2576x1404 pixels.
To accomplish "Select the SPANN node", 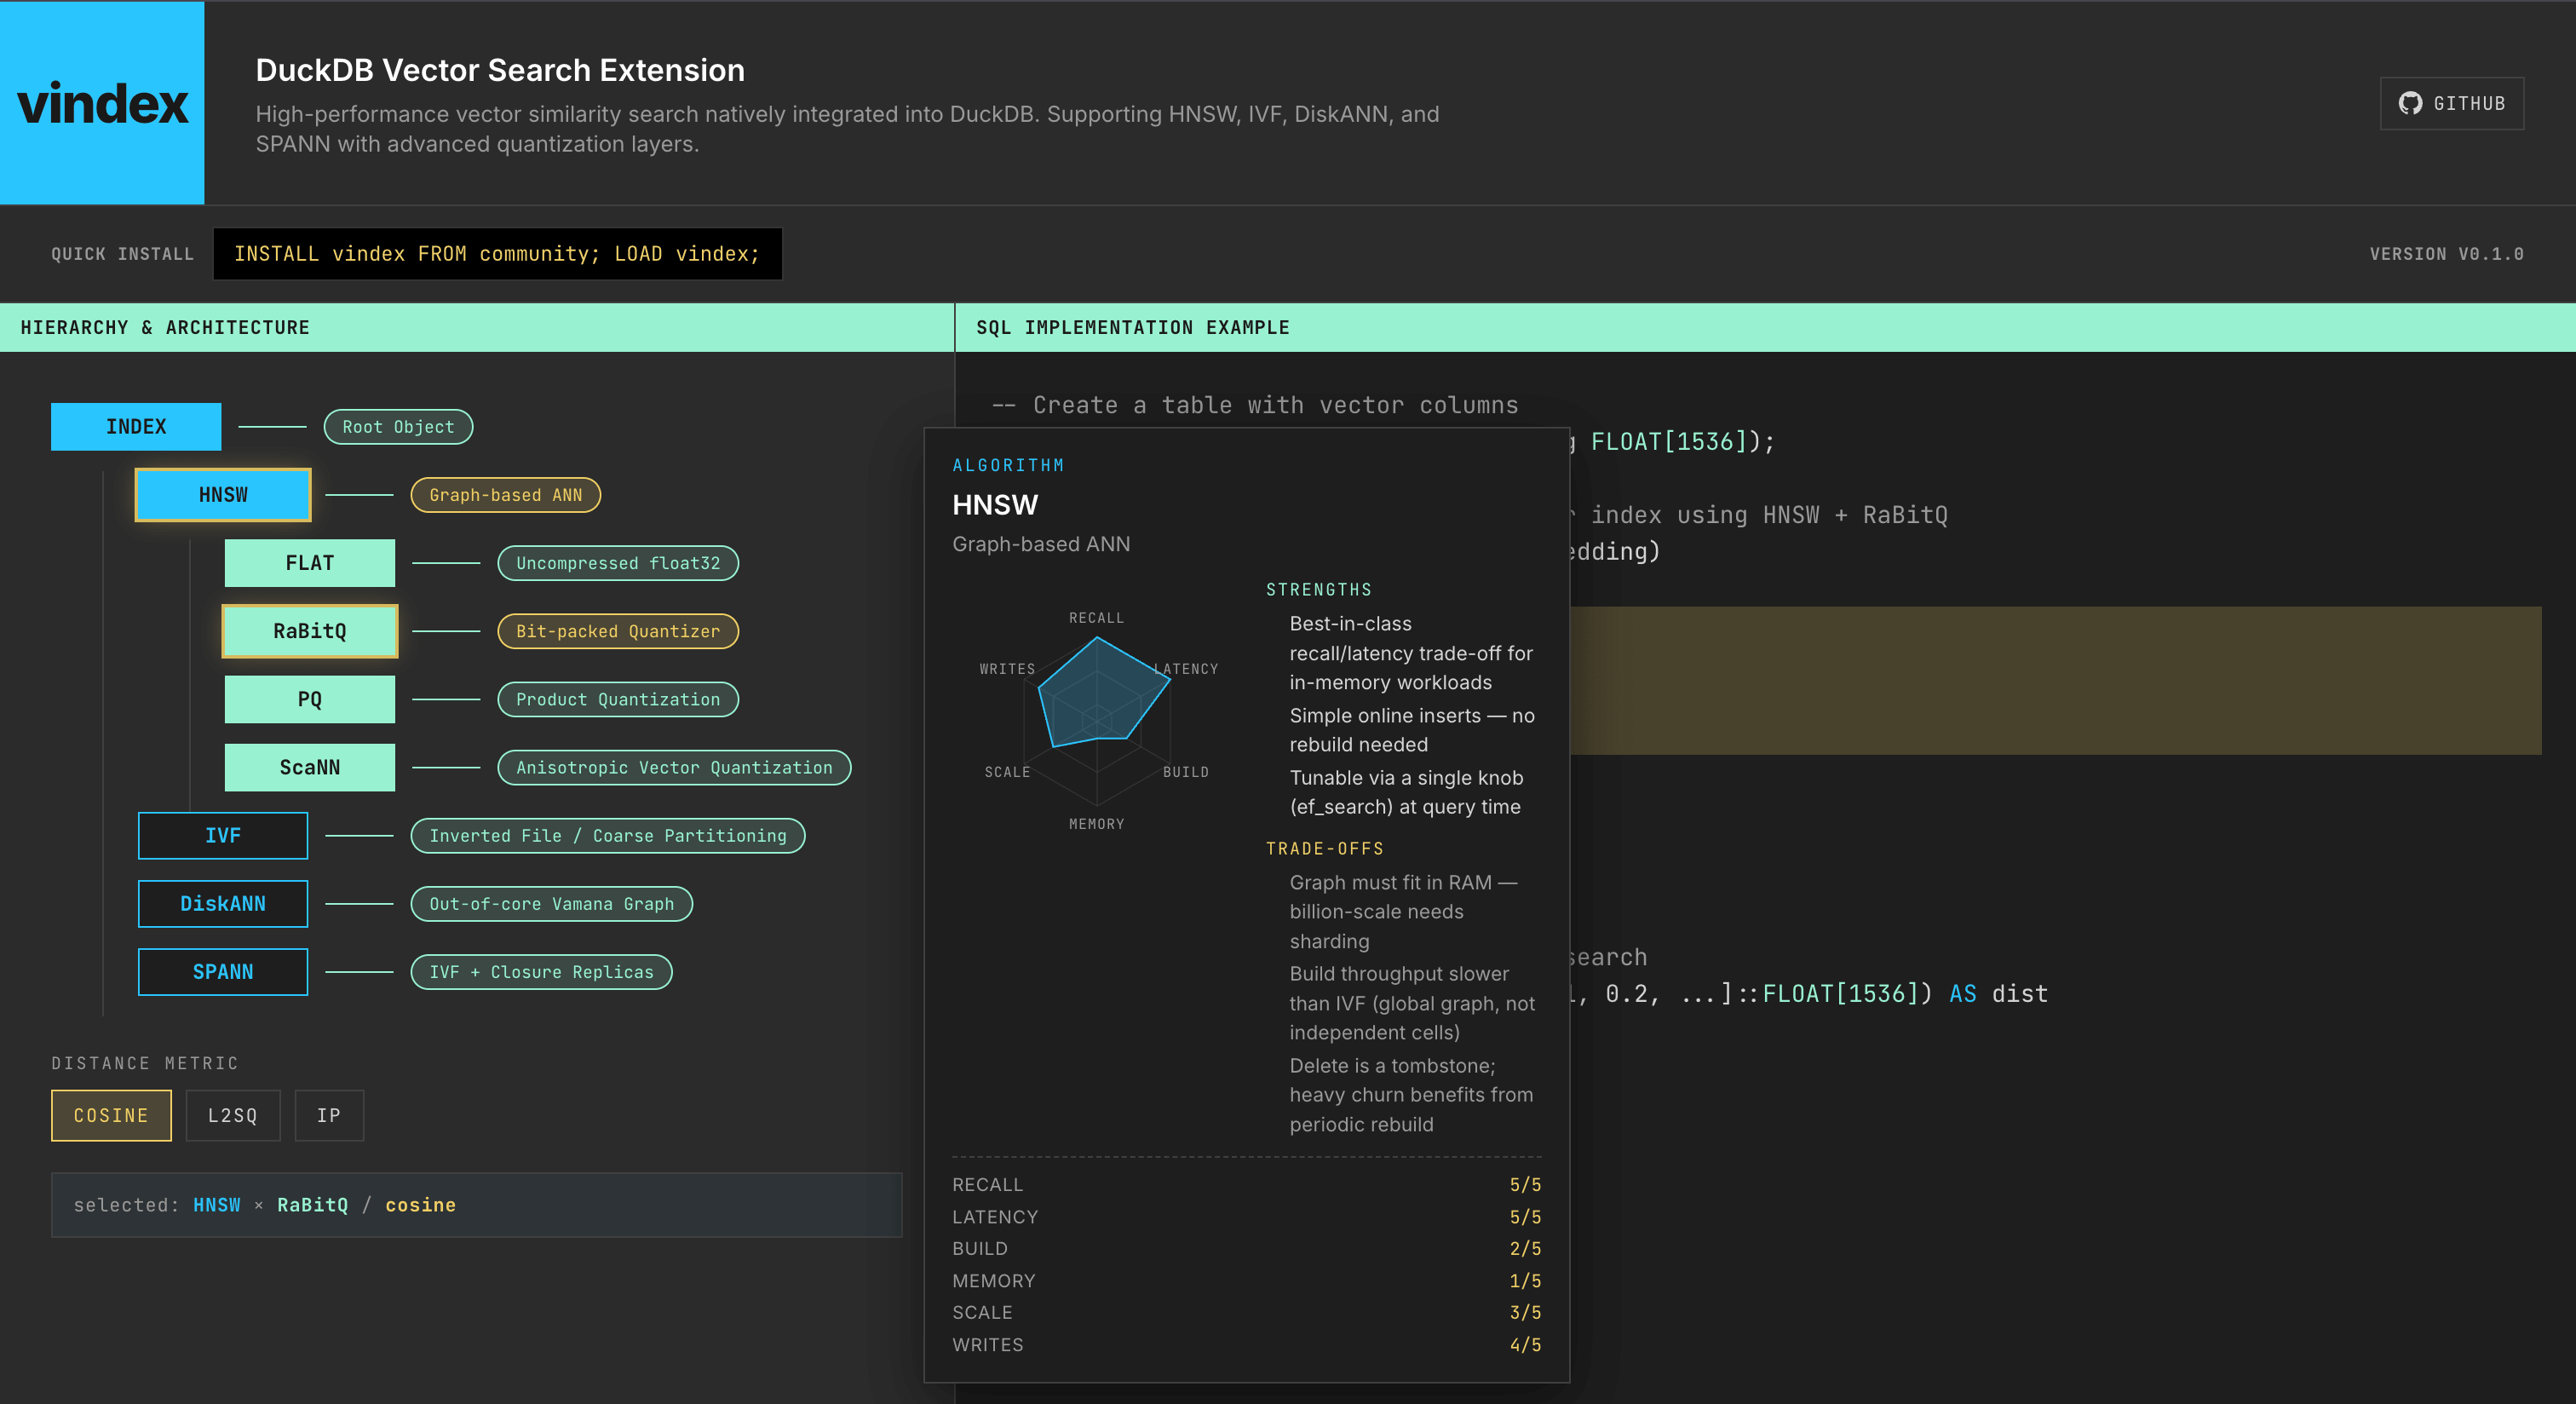I will pos(222,971).
